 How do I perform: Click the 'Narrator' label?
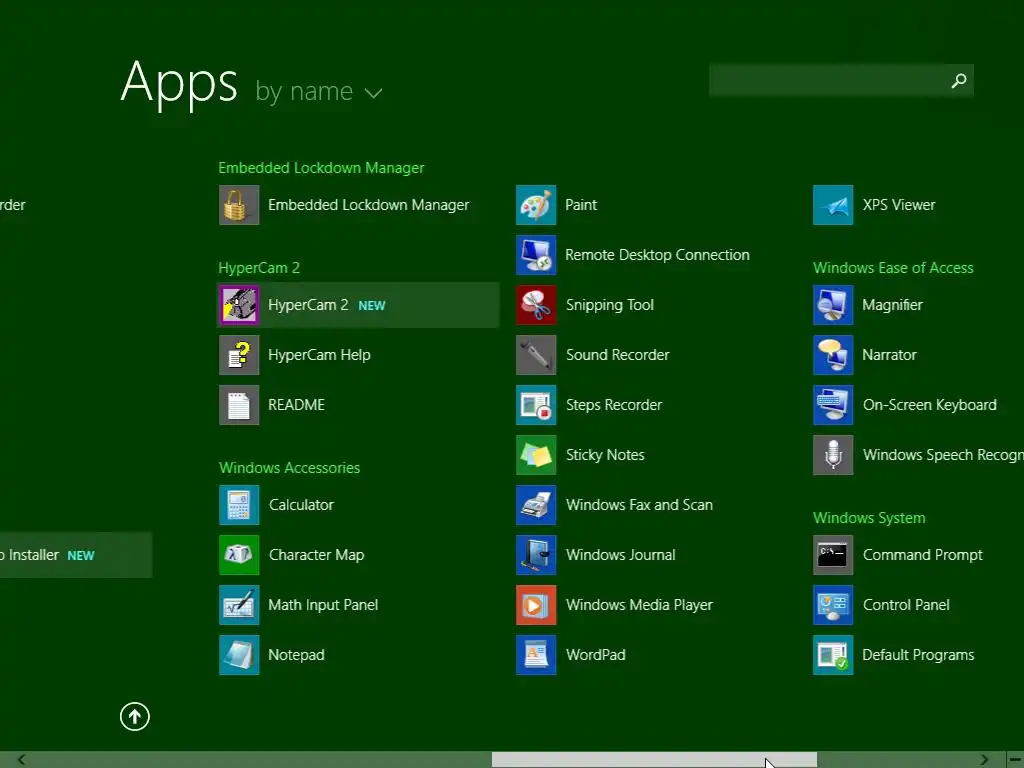point(889,355)
